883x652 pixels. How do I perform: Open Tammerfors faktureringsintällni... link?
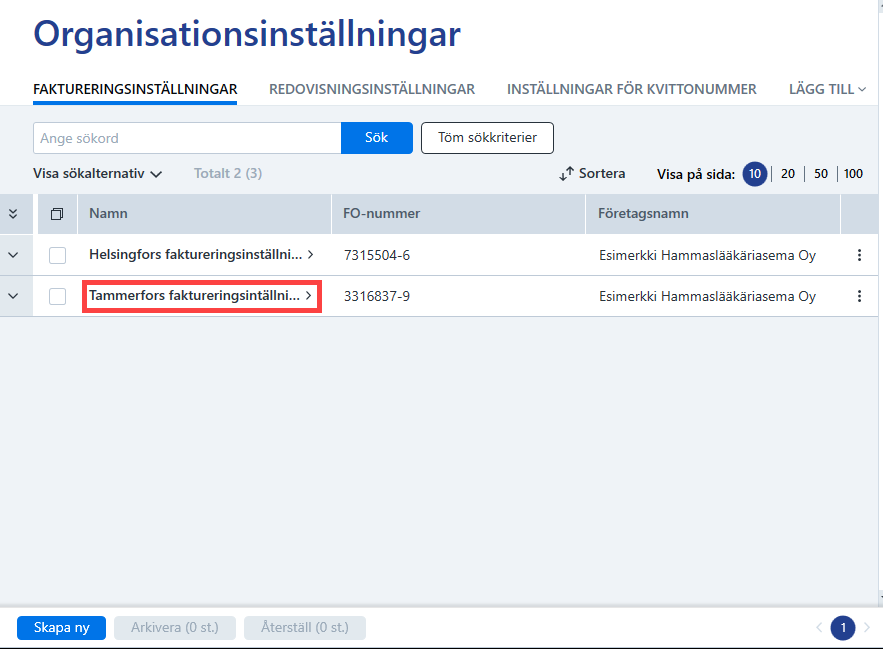(x=200, y=296)
